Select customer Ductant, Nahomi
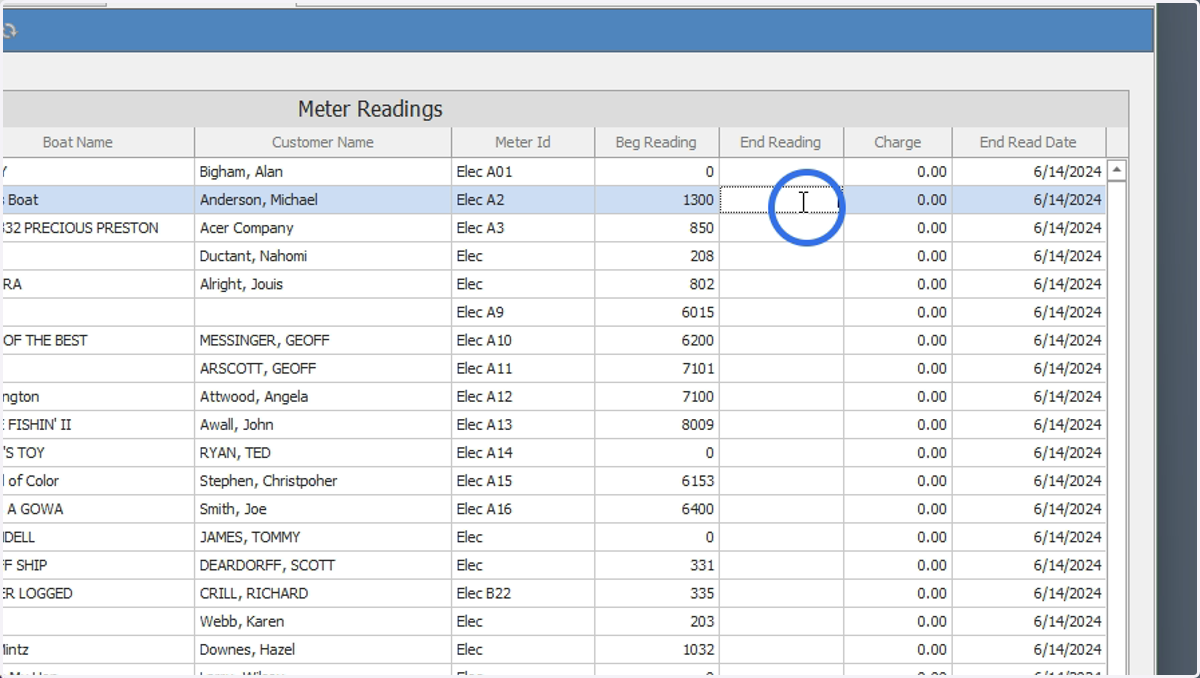Screen dimensions: 1200x678 (x=253, y=256)
